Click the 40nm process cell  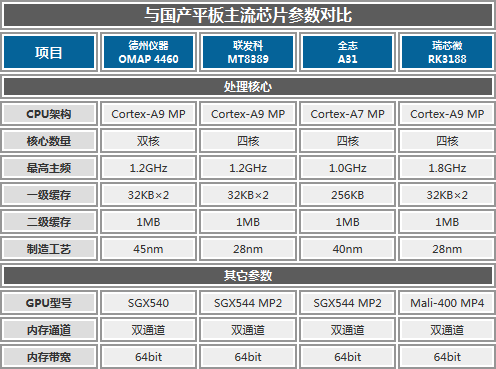[x=347, y=249]
